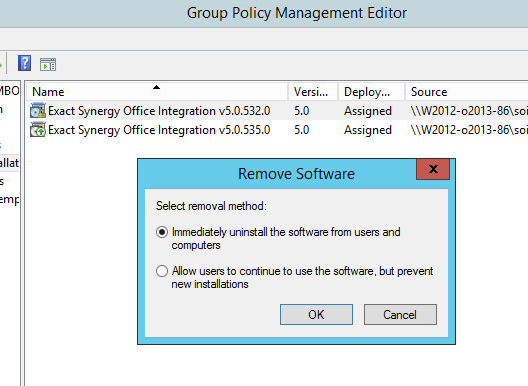Click the sort arrow above the Name column
Image resolution: width=528 pixels, height=386 pixels.
(x=156, y=87)
